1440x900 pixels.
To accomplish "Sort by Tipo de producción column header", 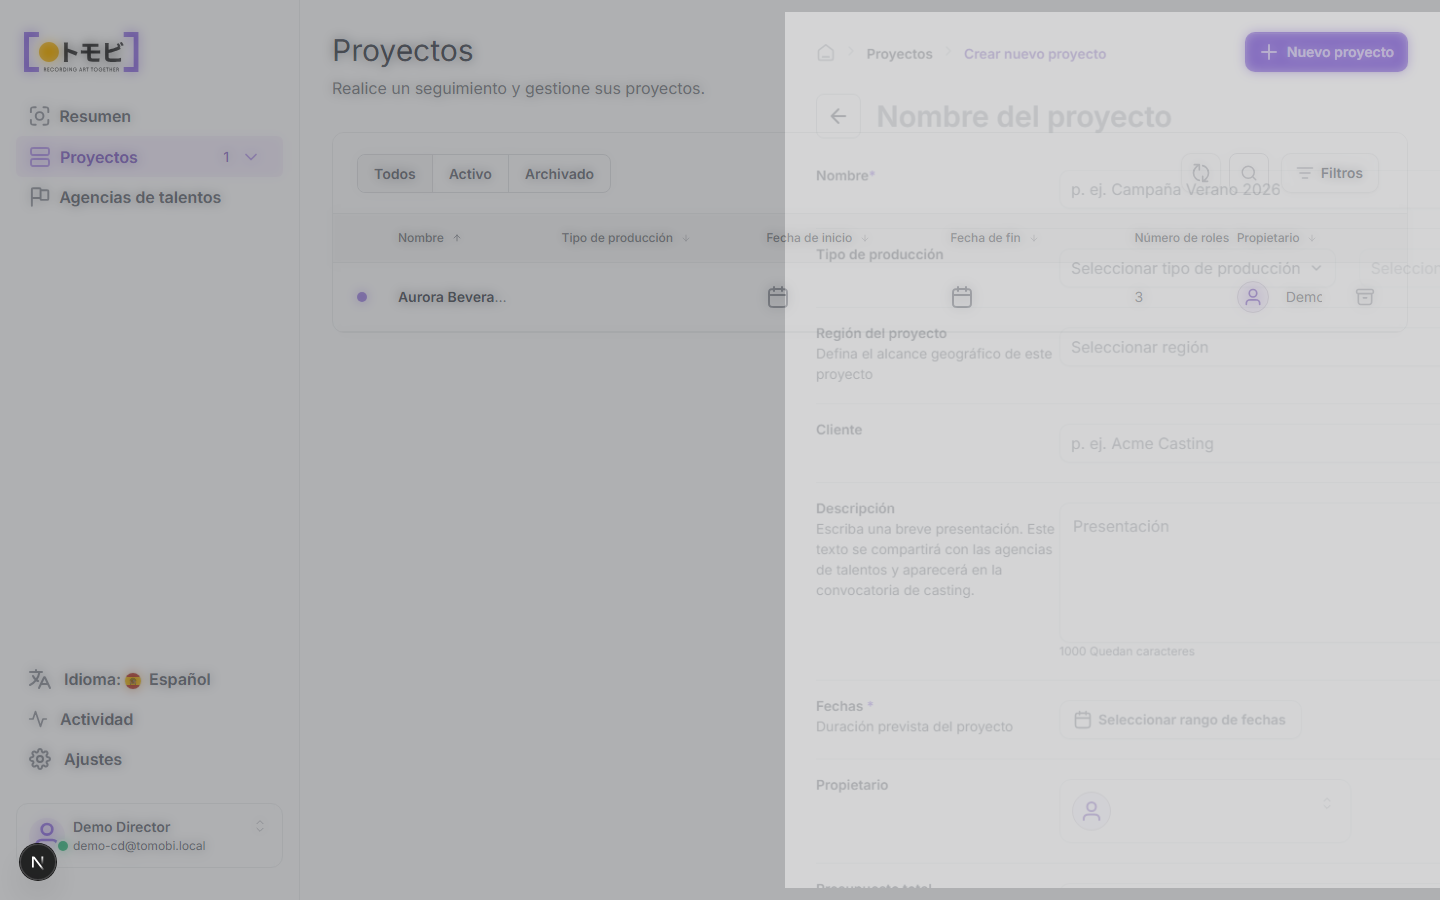I will tap(625, 238).
